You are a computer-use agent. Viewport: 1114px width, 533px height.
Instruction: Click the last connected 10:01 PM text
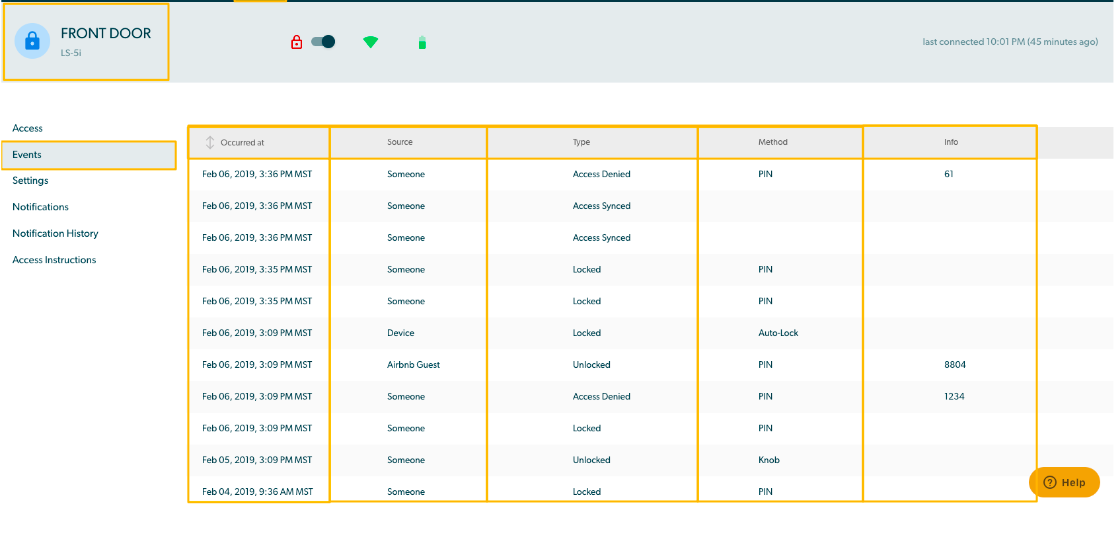(1010, 42)
